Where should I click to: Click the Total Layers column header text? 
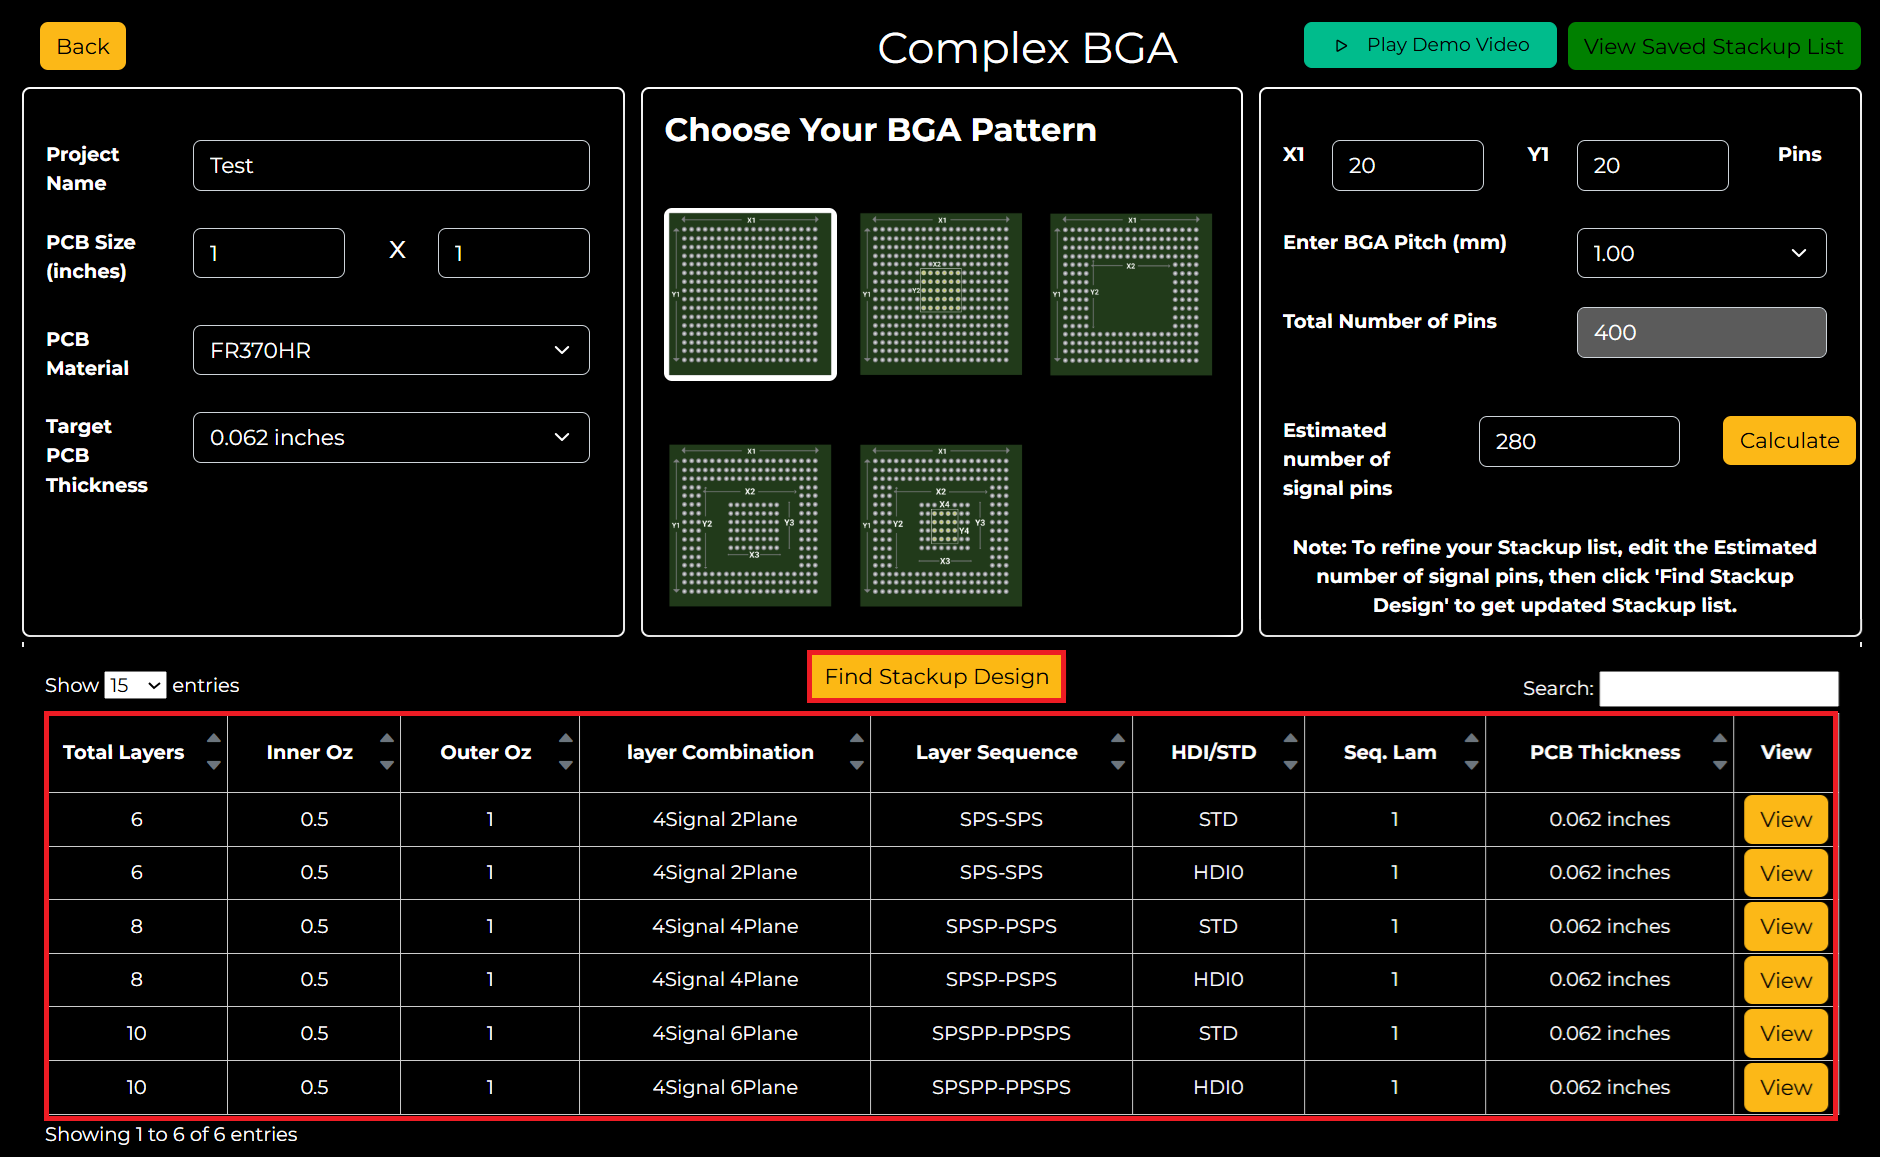tap(123, 752)
